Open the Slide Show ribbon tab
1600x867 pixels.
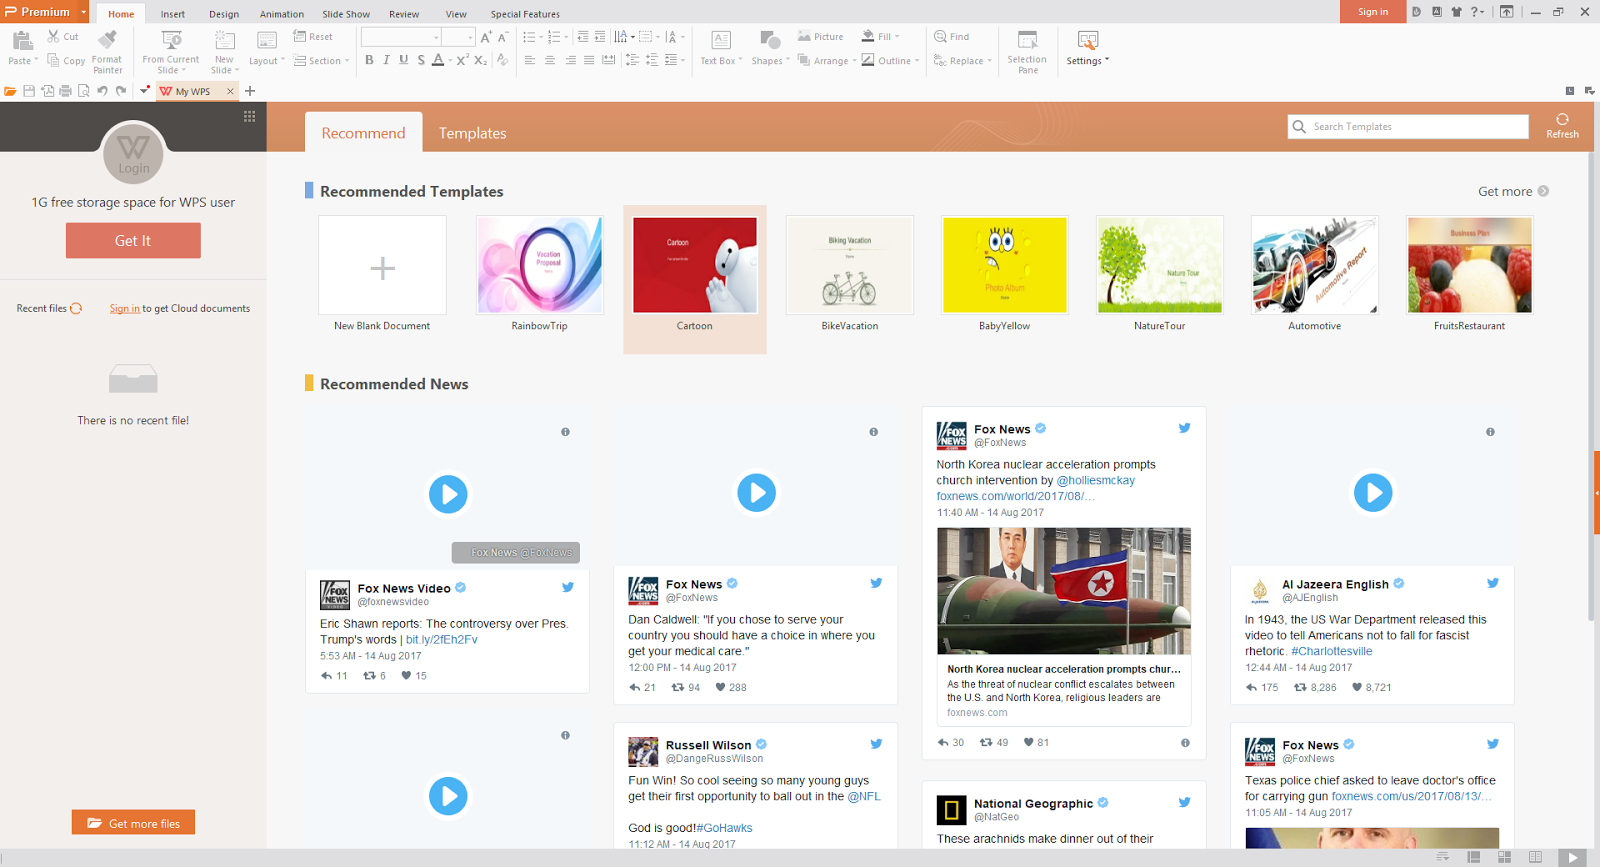[x=346, y=14]
